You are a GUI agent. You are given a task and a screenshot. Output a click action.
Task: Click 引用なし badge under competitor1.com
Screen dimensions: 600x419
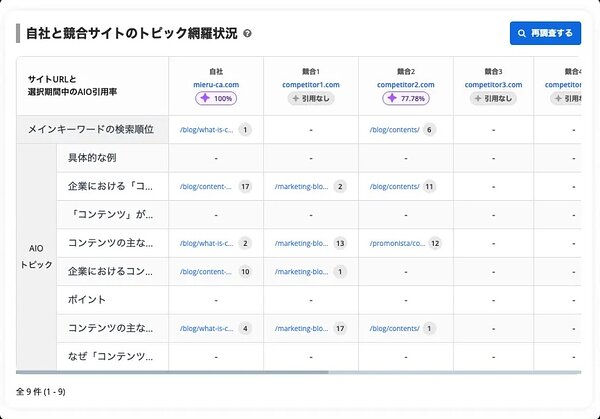coord(311,99)
